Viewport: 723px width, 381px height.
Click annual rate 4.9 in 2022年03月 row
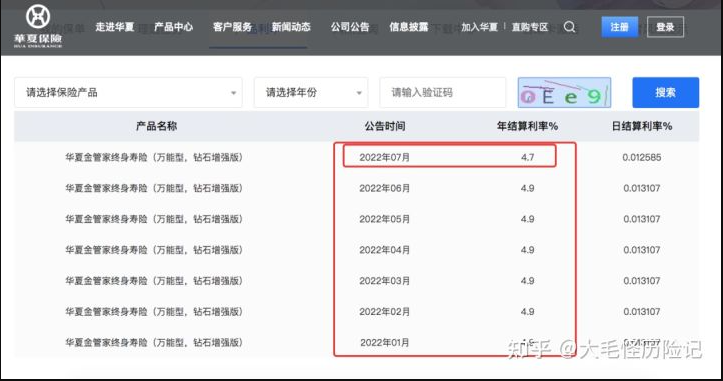[x=527, y=281]
